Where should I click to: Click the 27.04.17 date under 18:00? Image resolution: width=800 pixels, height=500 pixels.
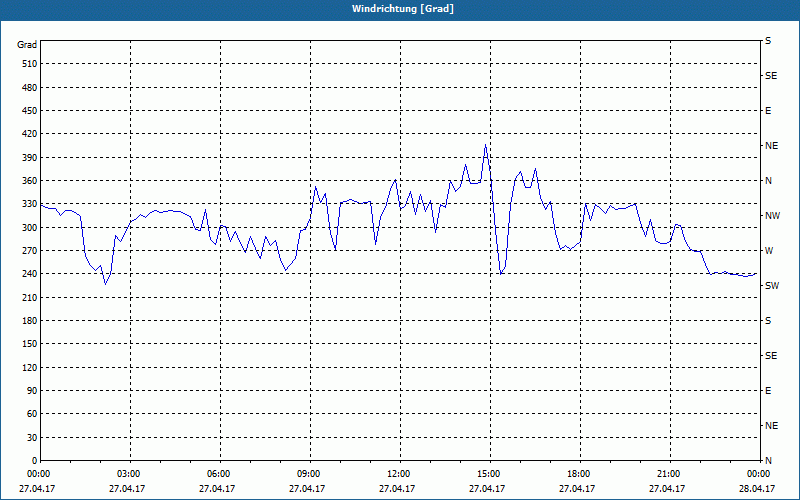coord(577,488)
